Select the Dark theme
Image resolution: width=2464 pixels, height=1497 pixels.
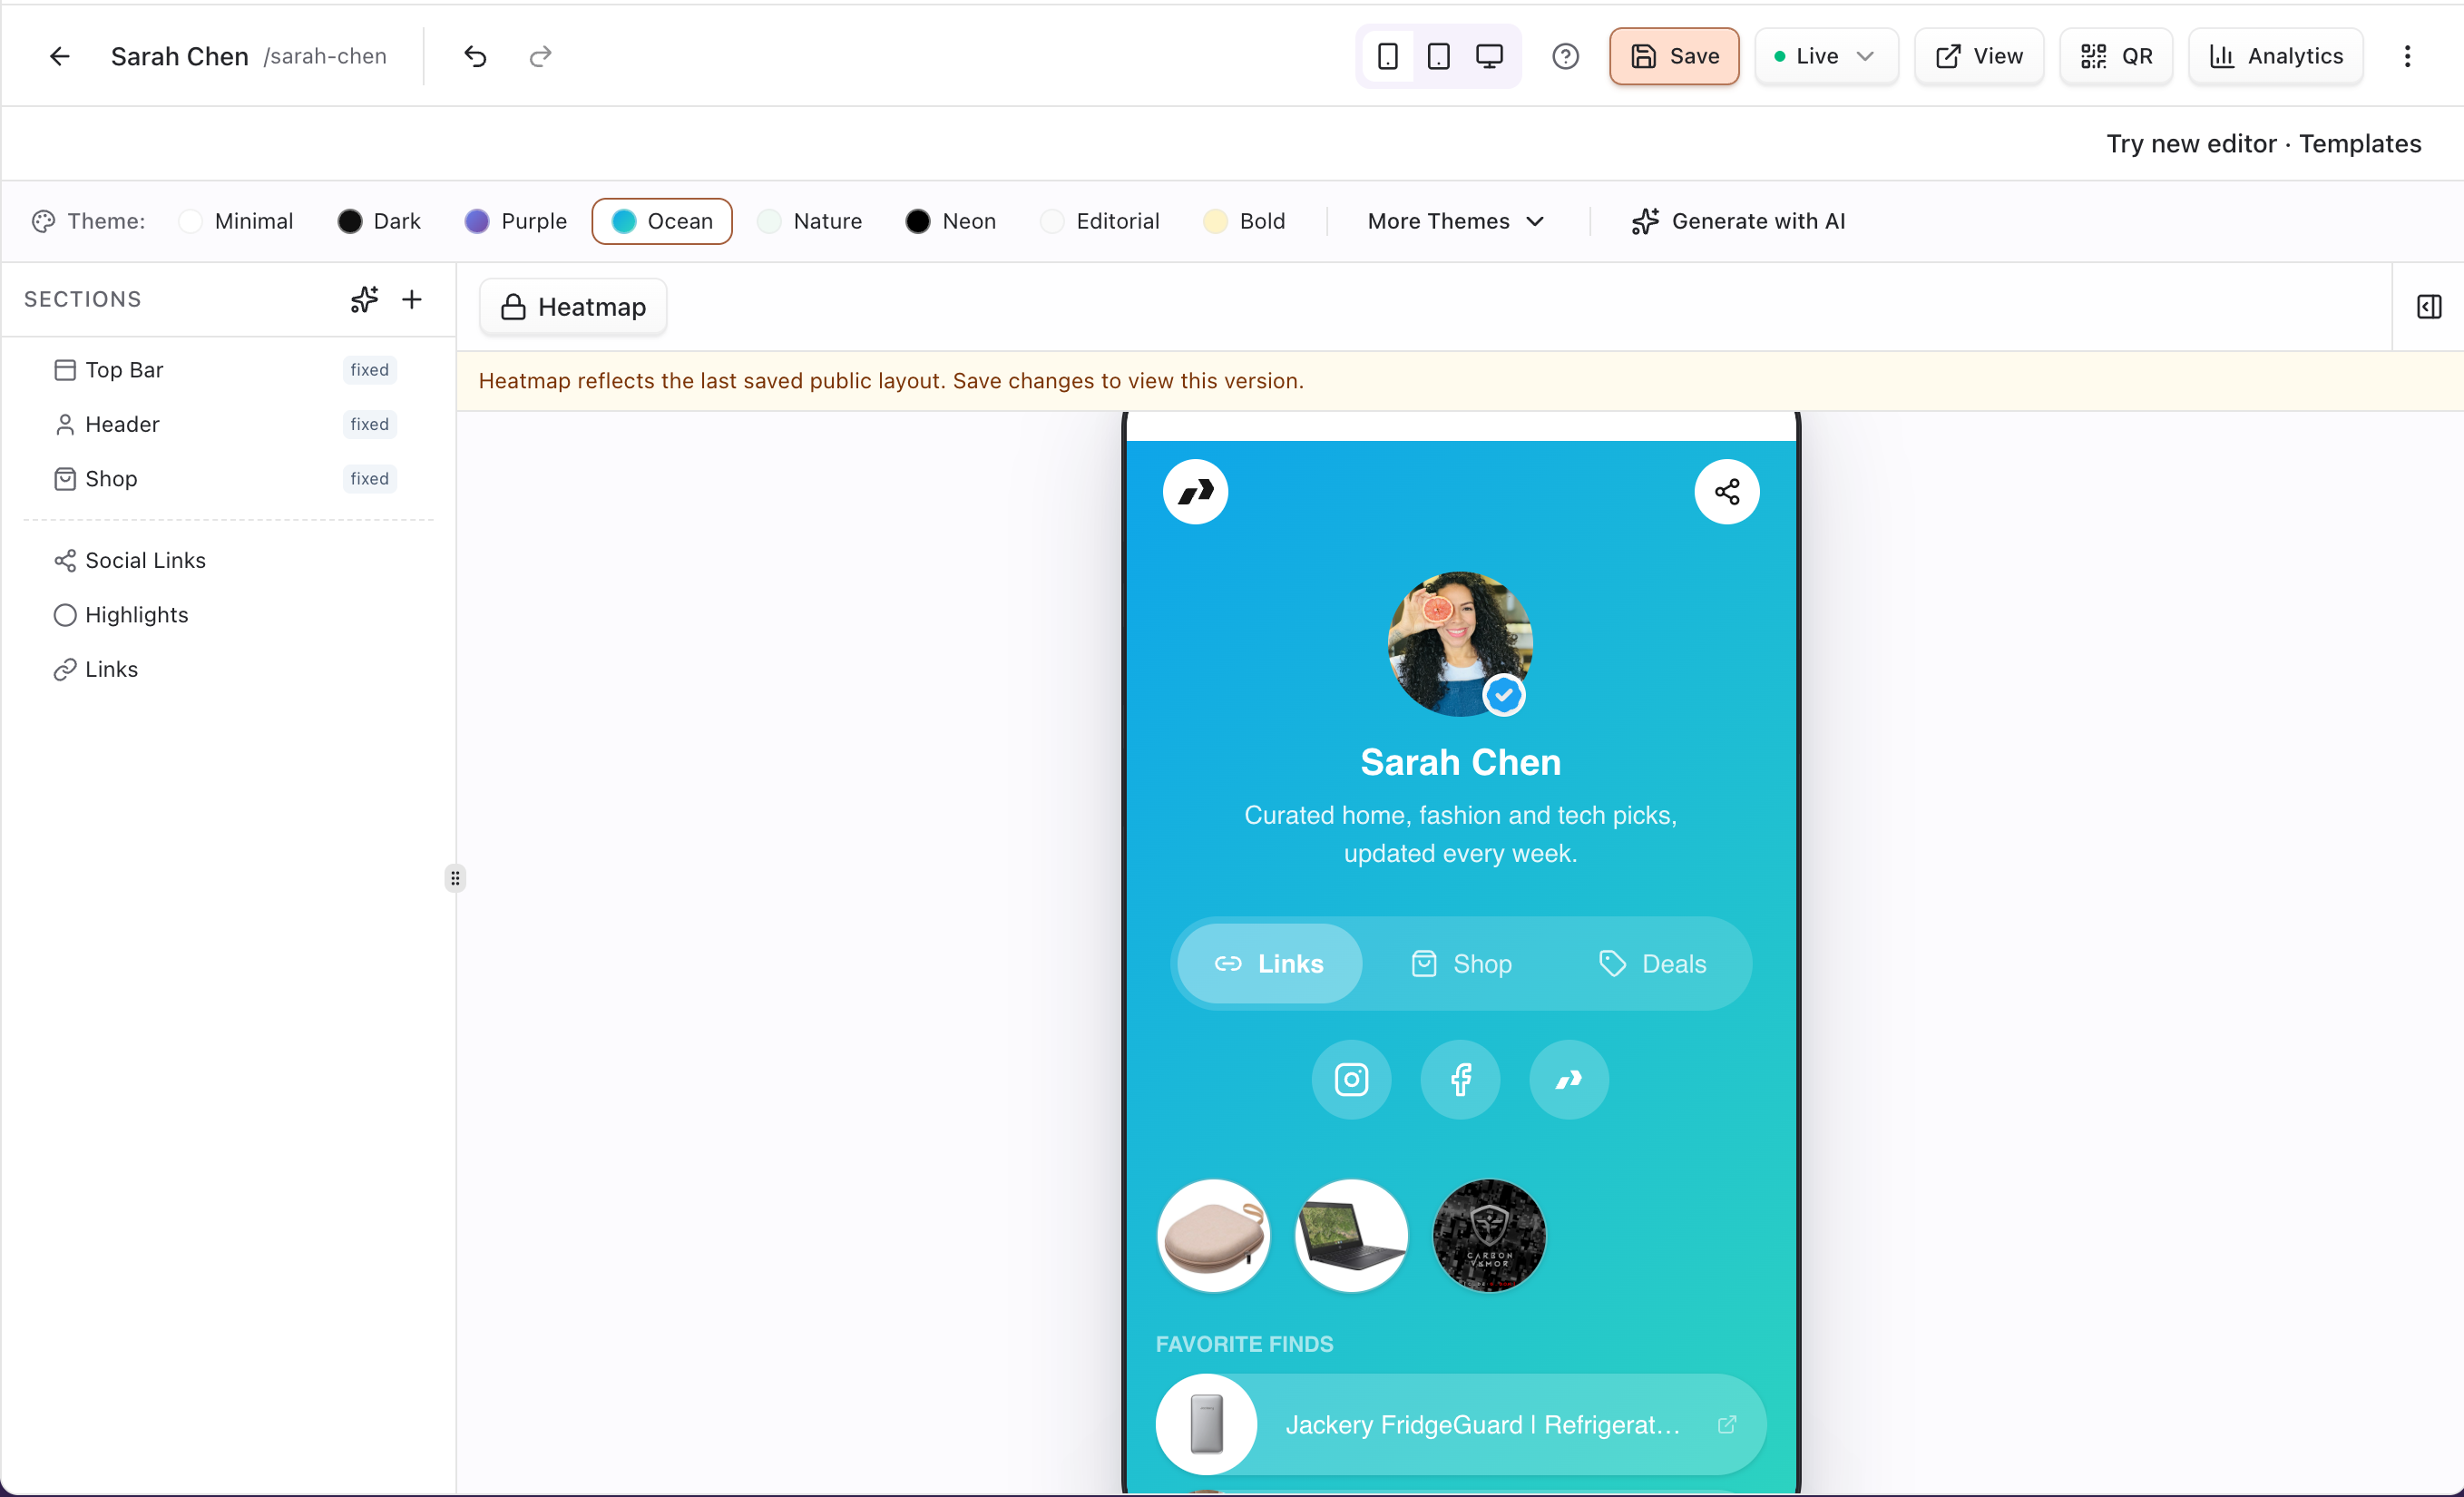click(379, 221)
